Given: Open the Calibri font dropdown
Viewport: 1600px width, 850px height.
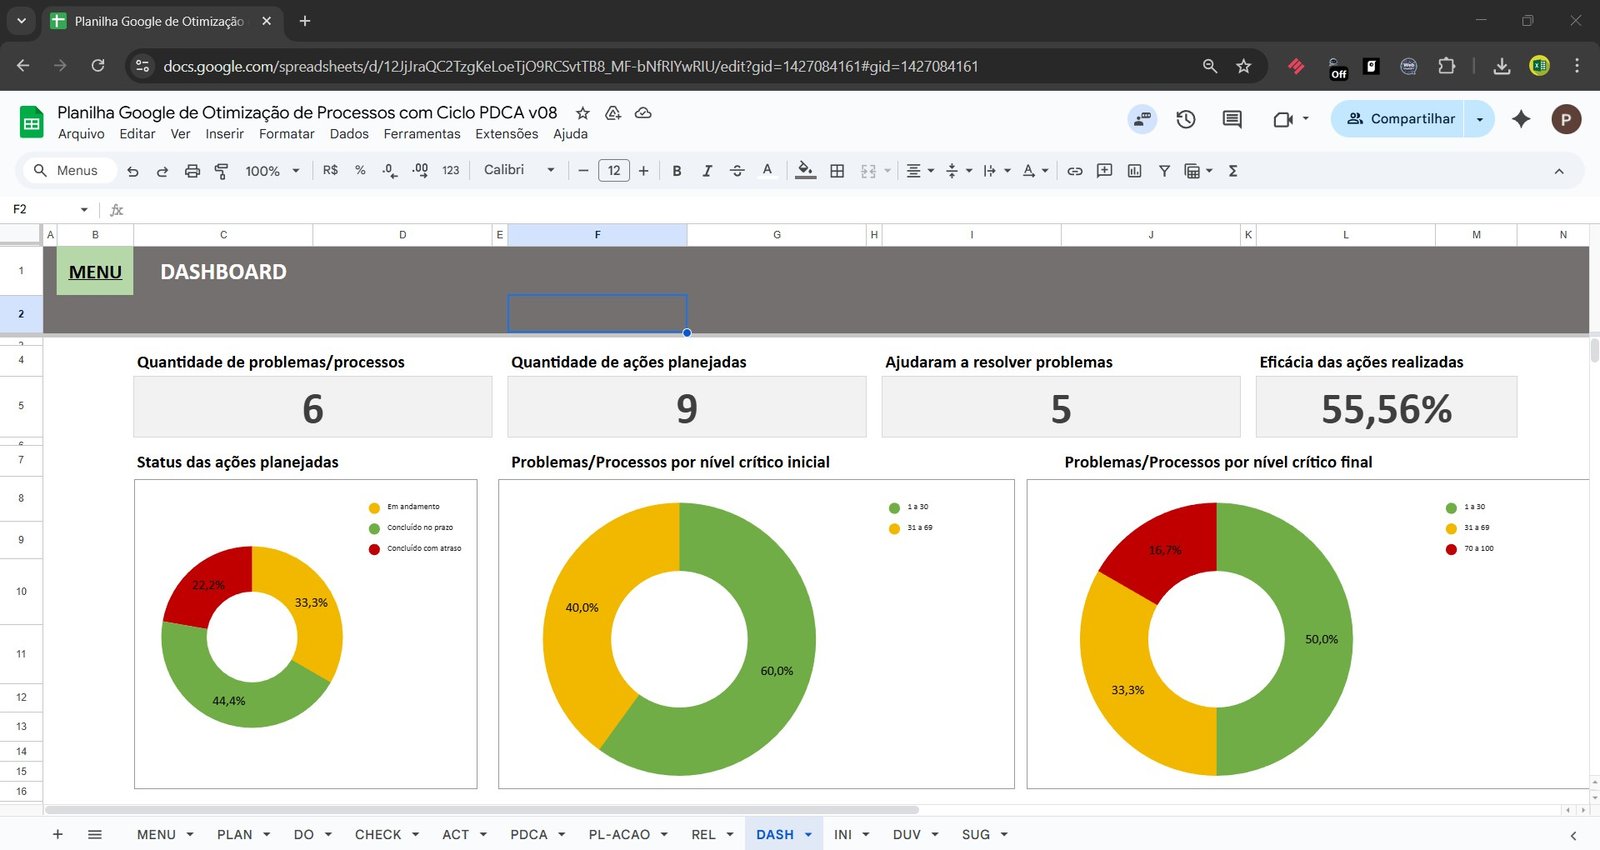Looking at the screenshot, I should [518, 170].
